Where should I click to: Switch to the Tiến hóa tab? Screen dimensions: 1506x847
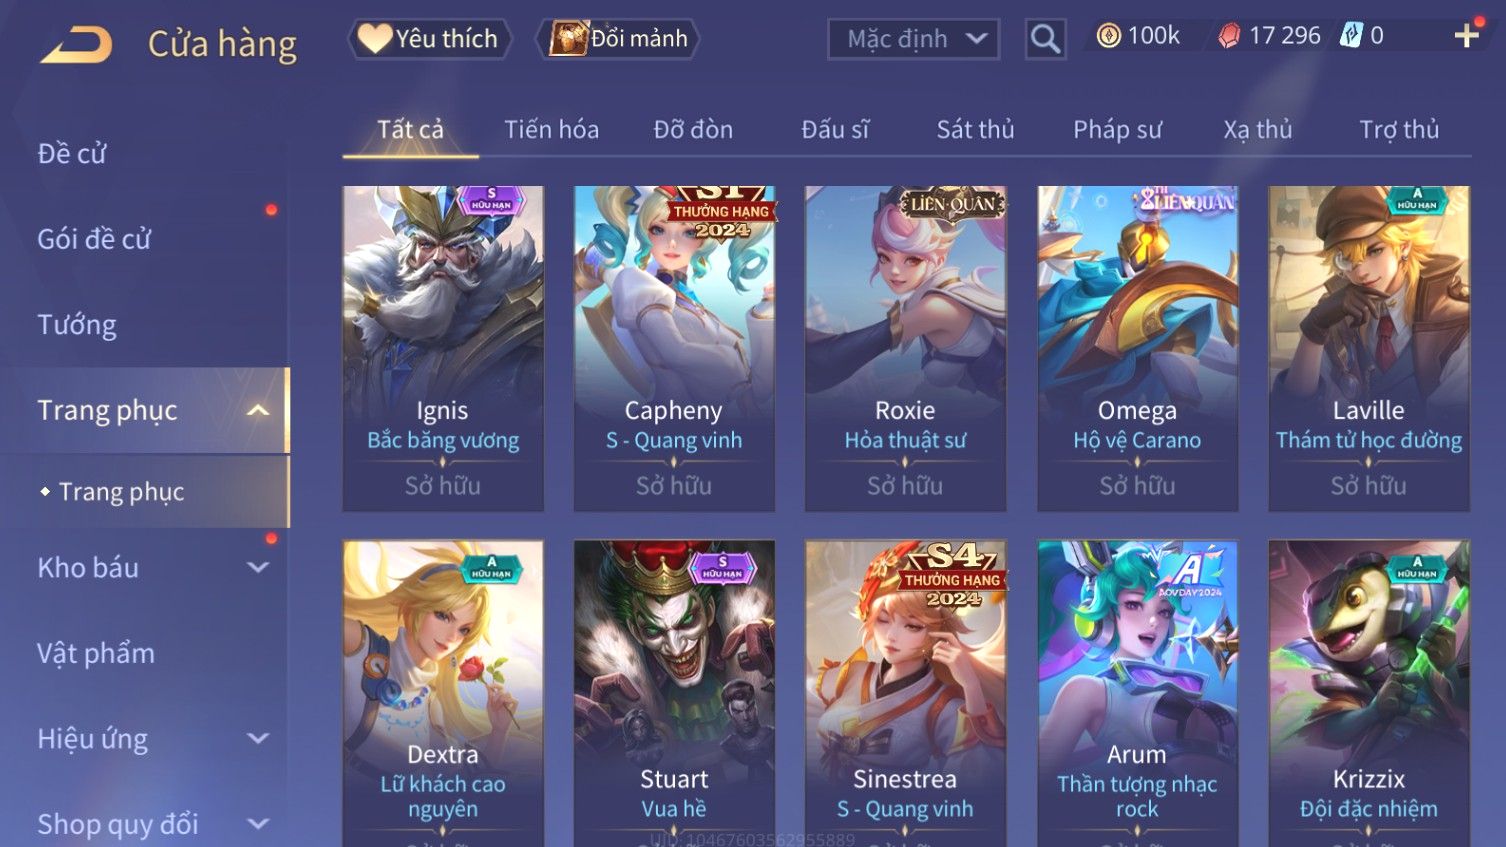pos(551,130)
